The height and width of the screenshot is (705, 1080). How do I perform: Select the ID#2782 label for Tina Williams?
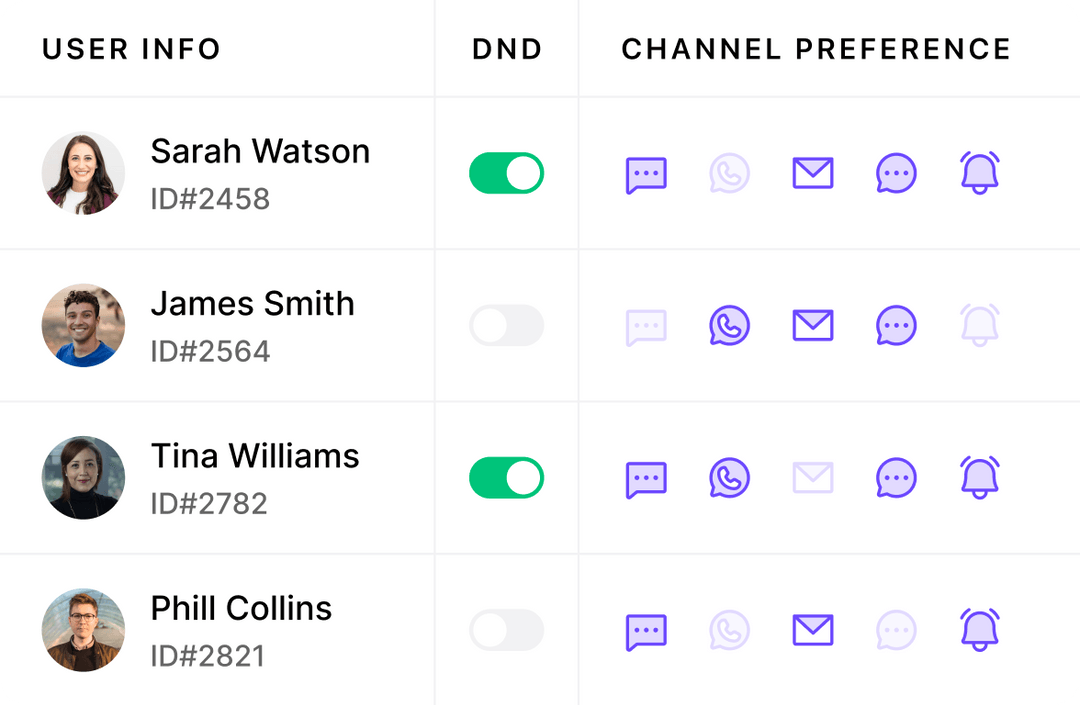click(210, 504)
